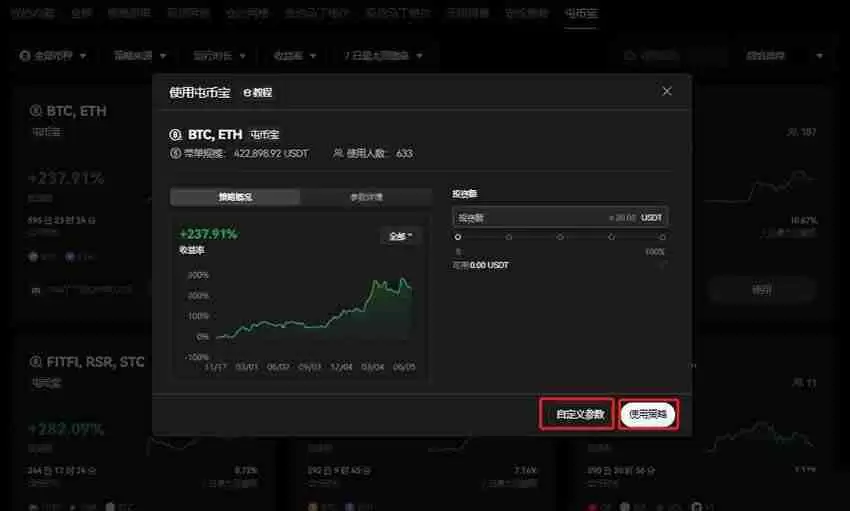Click the +237.91% yield value in dialog
Screen dimensions: 850x511
click(208, 234)
